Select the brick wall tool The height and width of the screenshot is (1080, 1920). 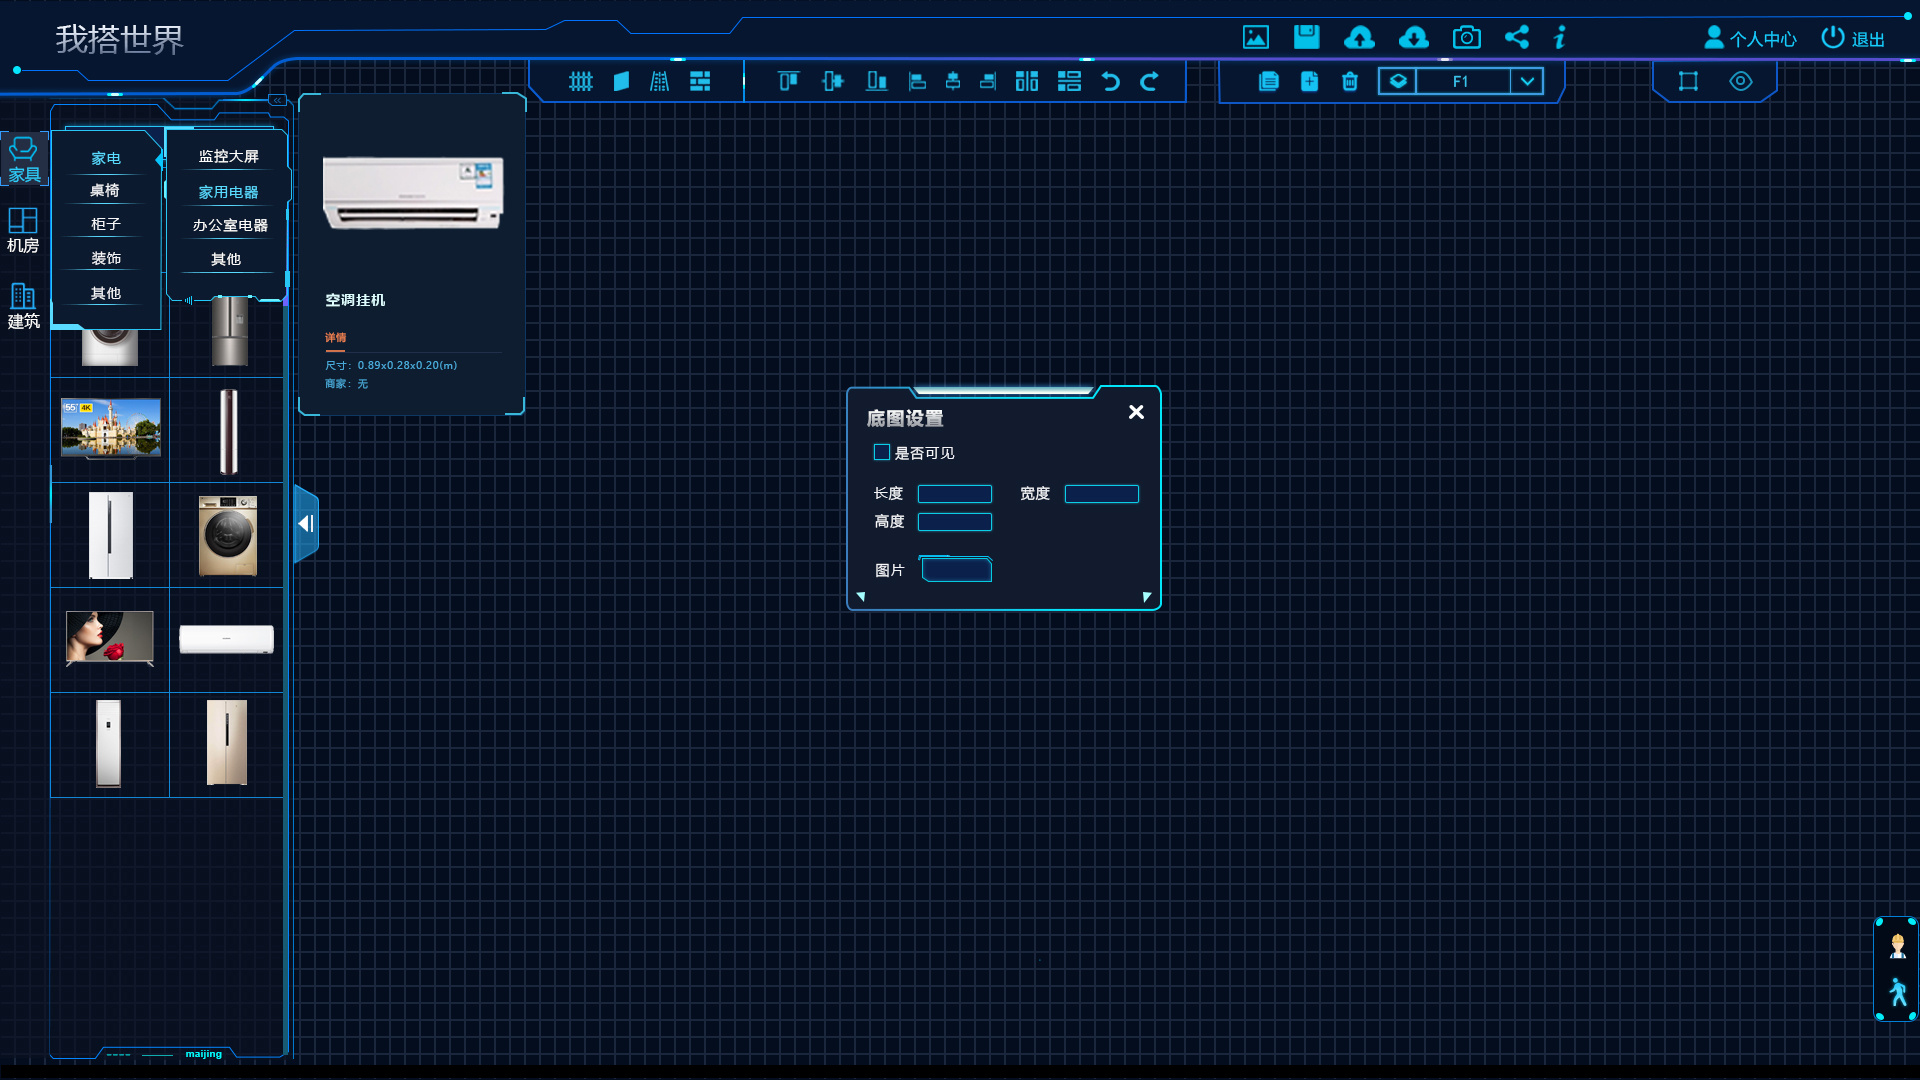coord(700,81)
